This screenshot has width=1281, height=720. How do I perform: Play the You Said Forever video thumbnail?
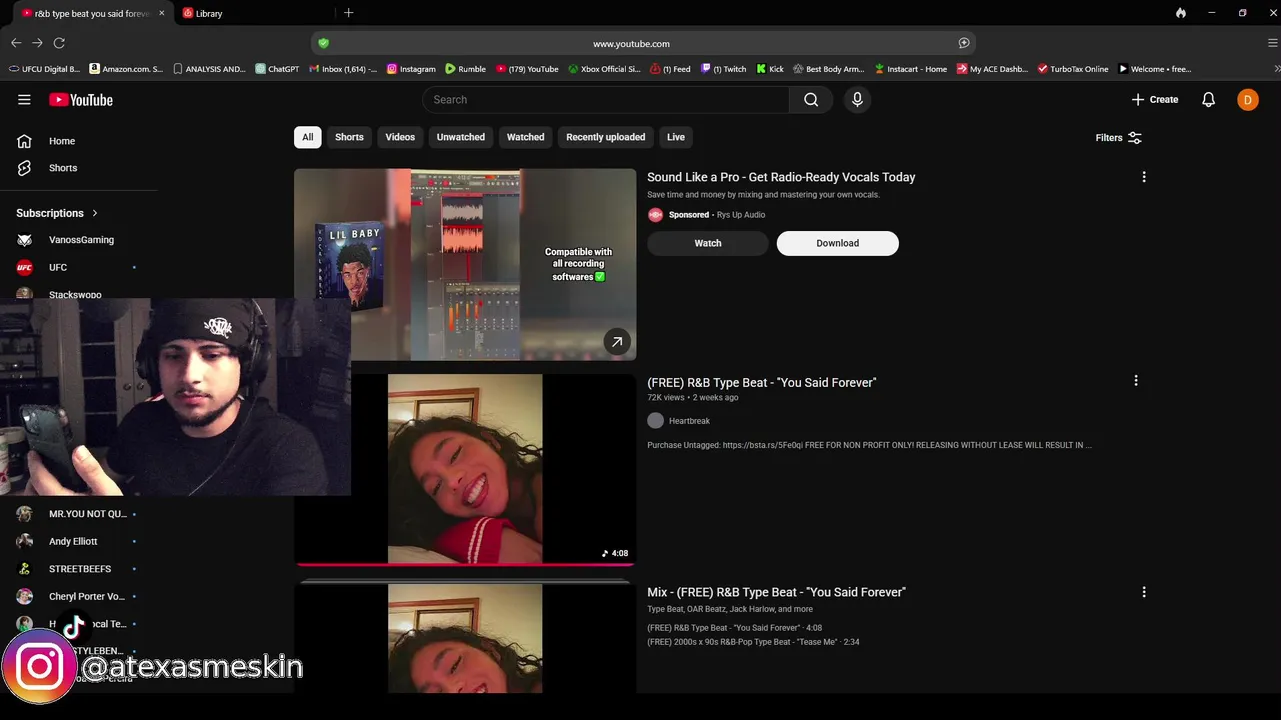(x=465, y=469)
